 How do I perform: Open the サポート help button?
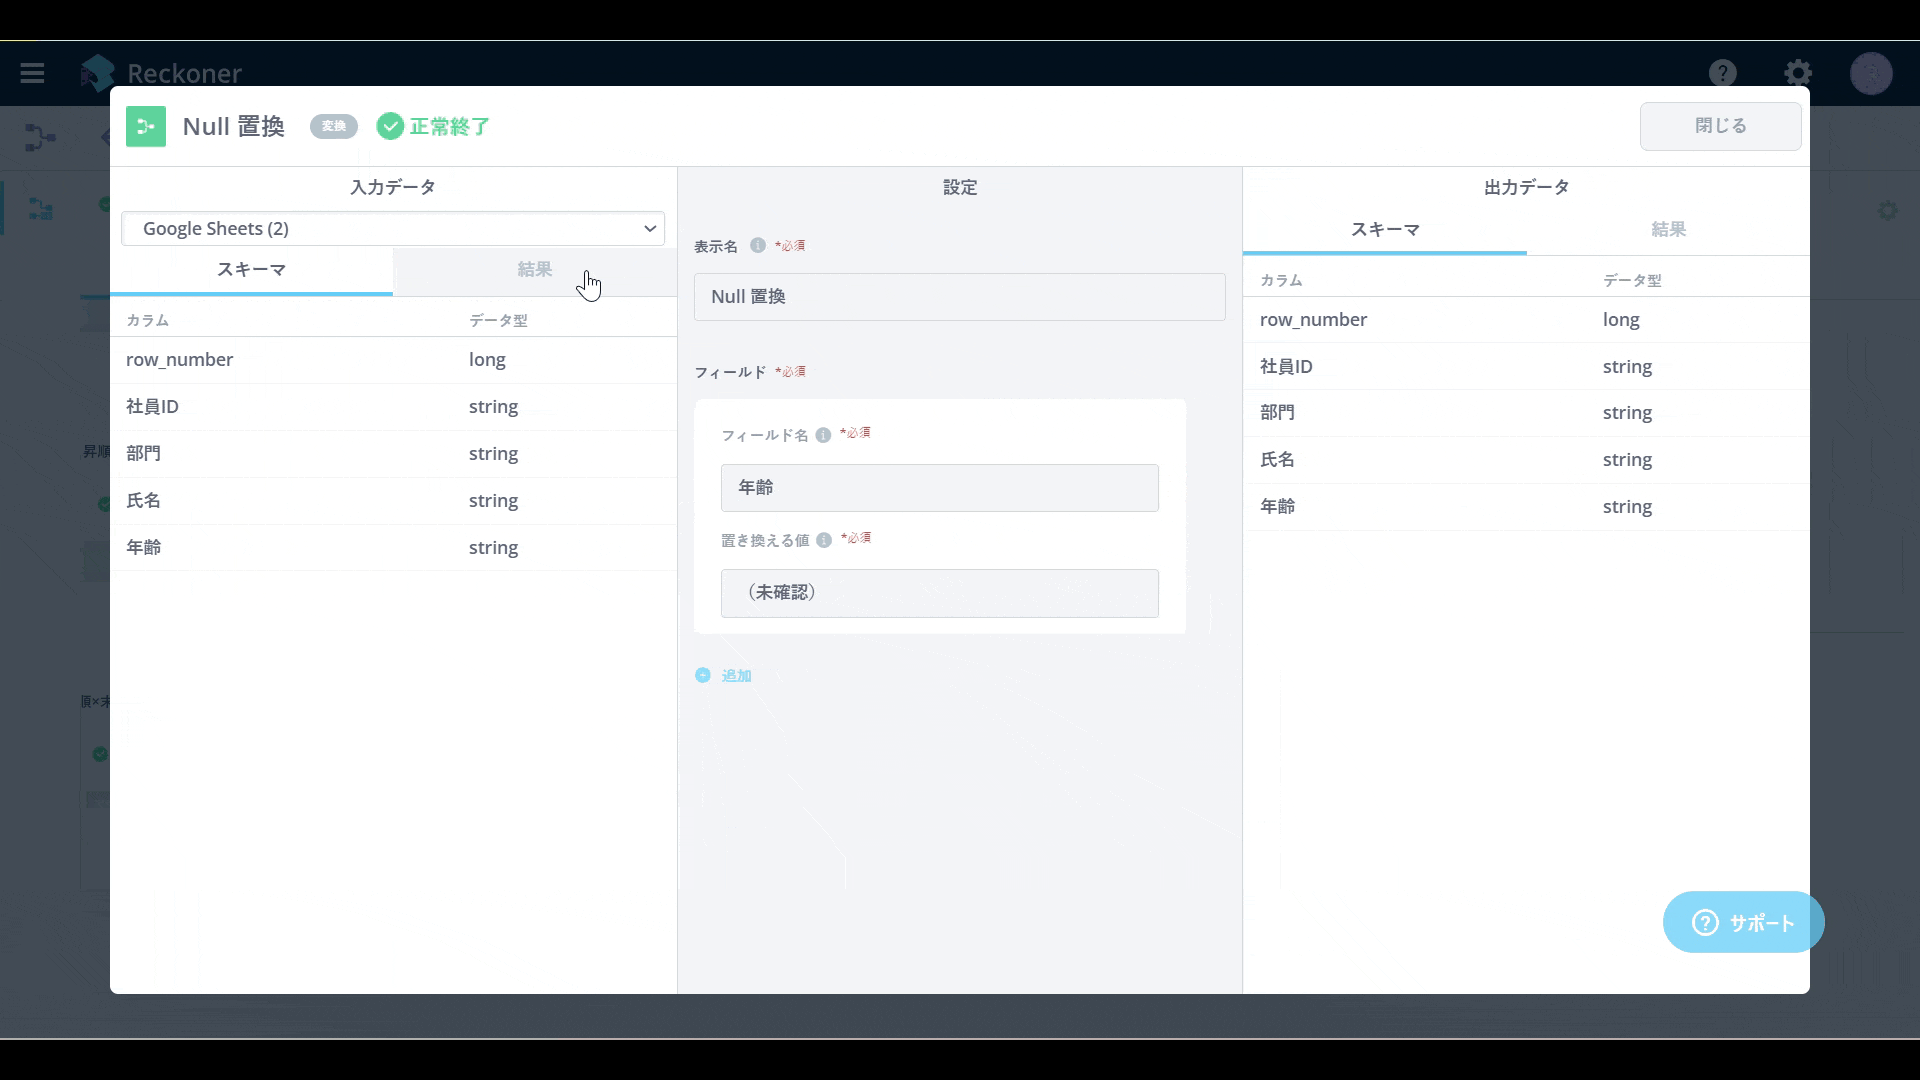pos(1743,922)
